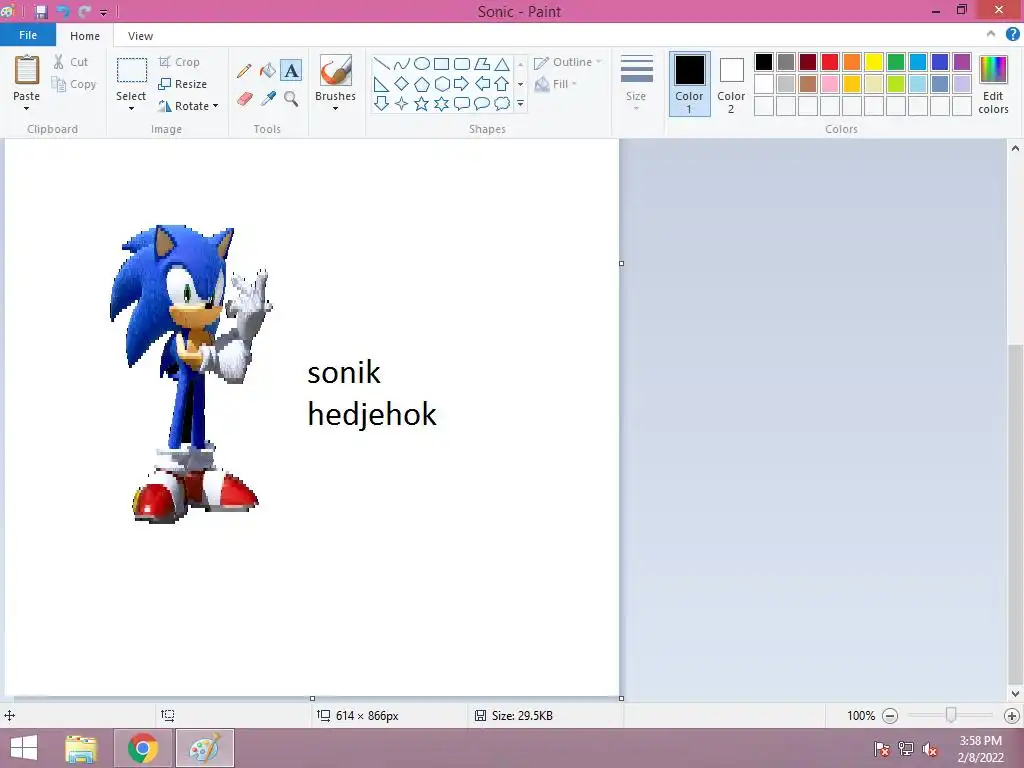Activate Color 2 selector
This screenshot has height=768, width=1024.
[731, 84]
